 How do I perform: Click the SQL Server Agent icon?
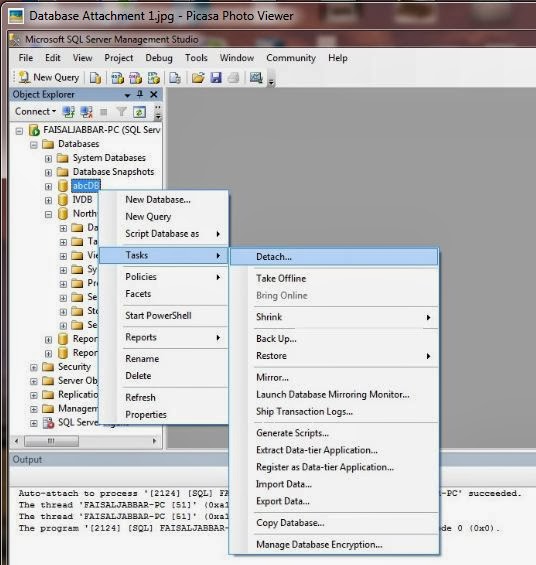coord(48,422)
